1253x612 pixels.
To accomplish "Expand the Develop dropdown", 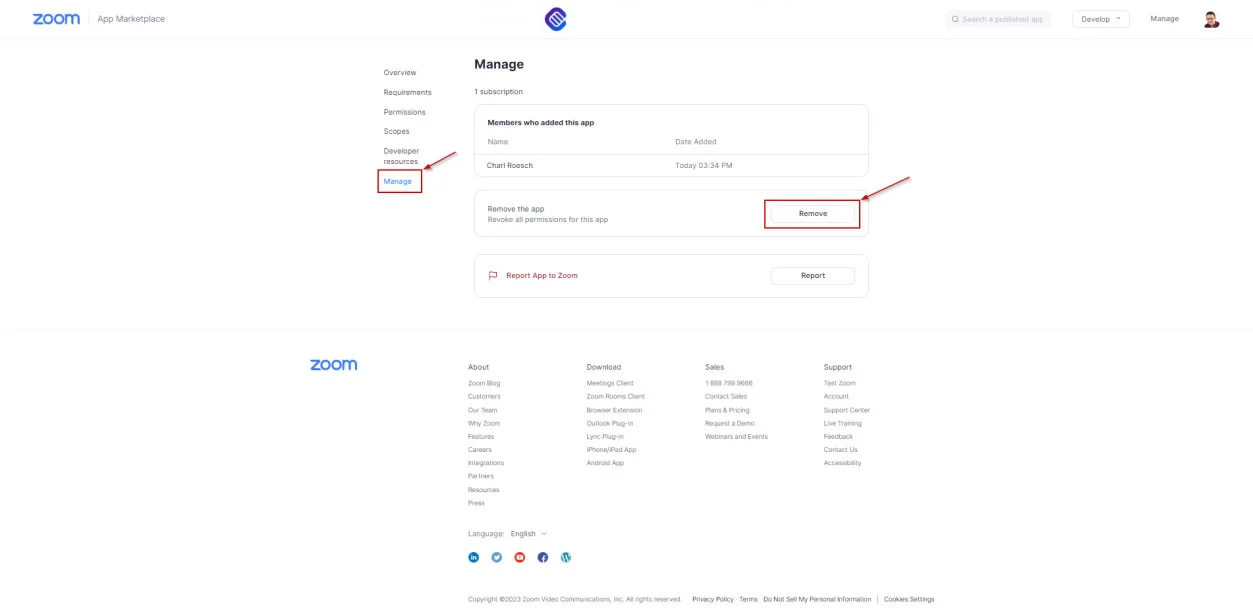I will click(1100, 19).
